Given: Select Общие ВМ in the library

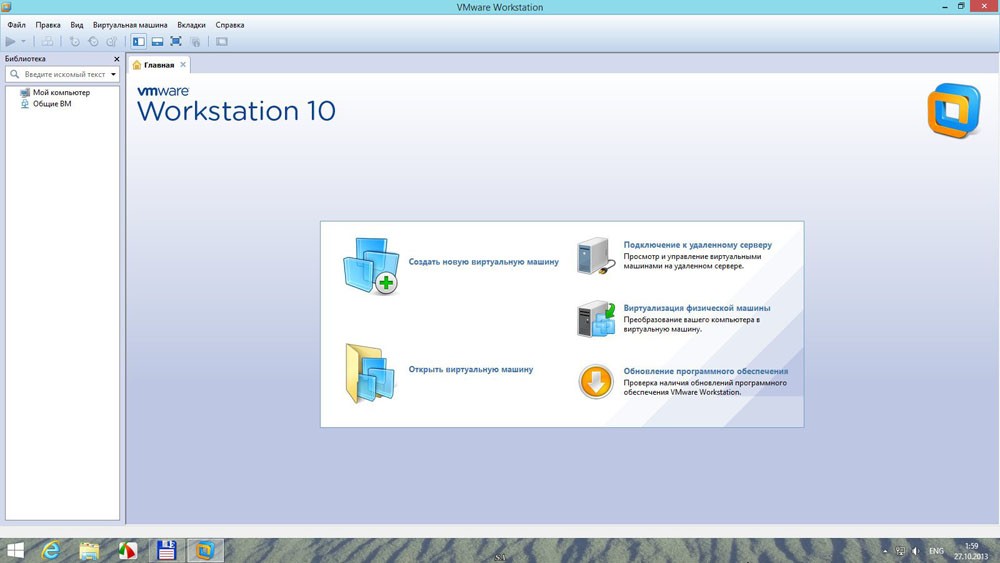Looking at the screenshot, I should (x=52, y=103).
